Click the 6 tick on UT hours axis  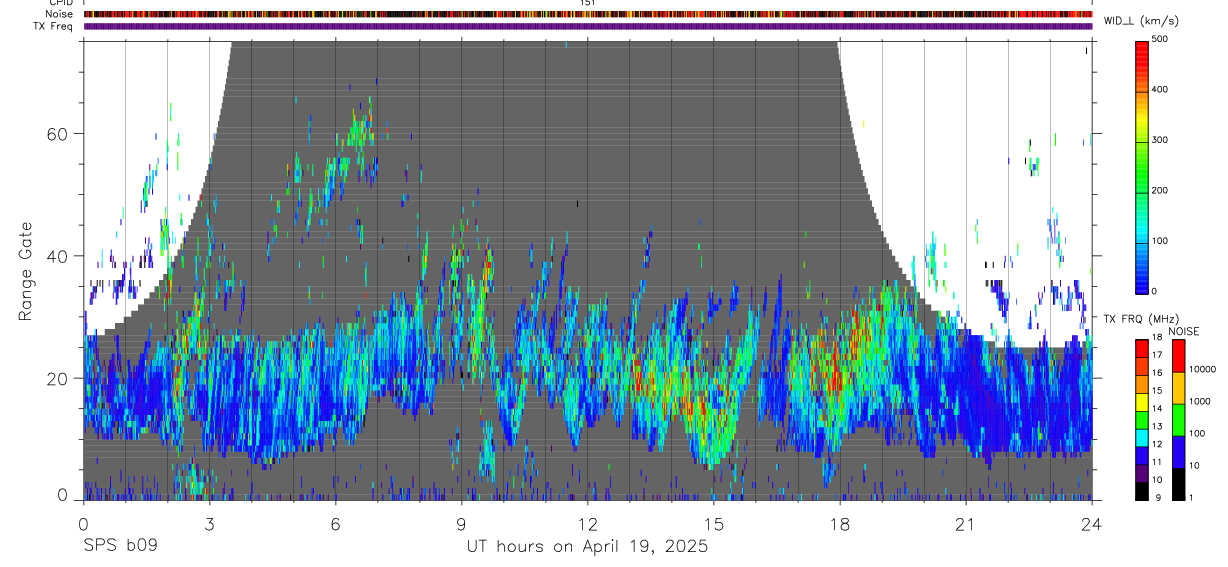coord(336,524)
